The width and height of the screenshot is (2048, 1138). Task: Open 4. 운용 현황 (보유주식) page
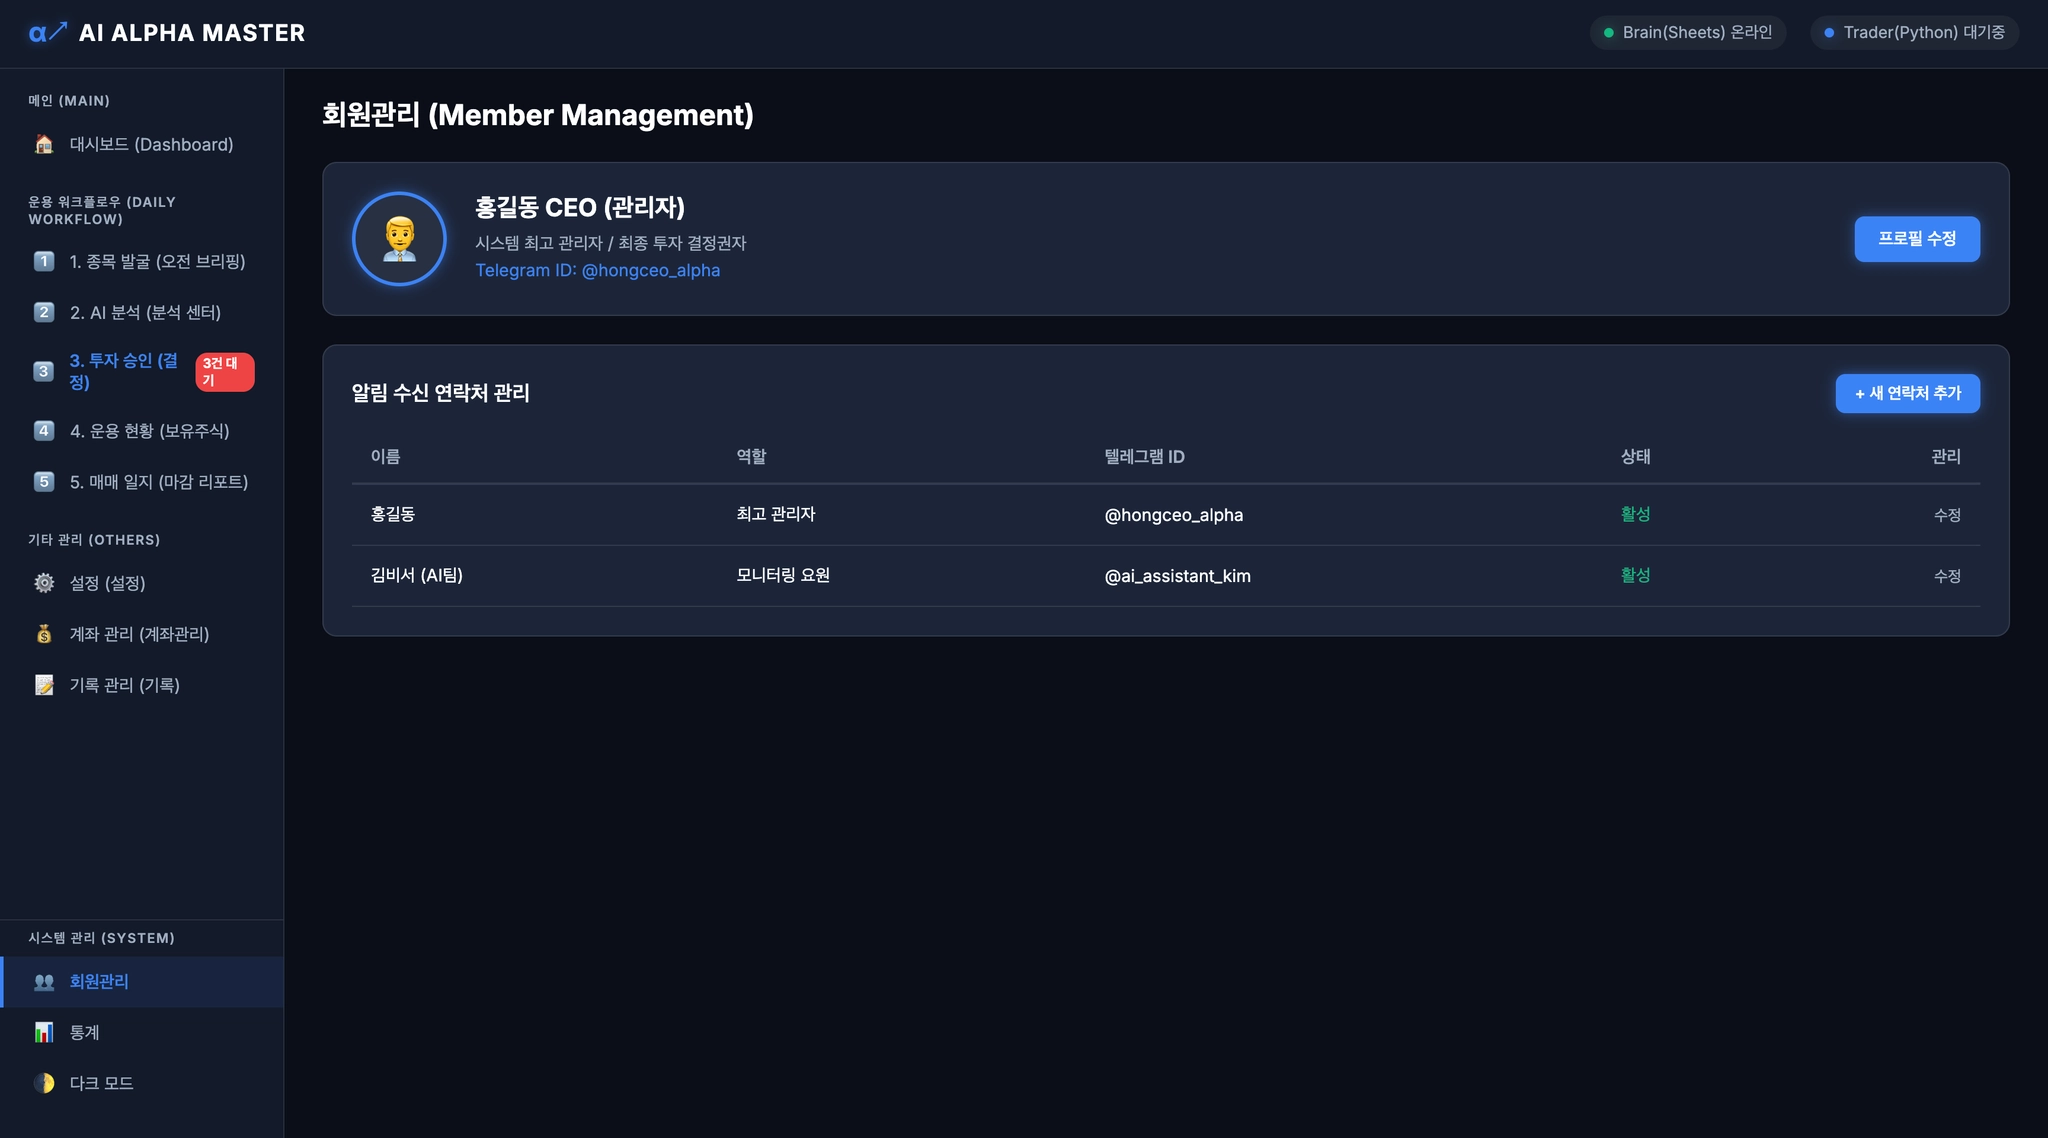pos(149,431)
